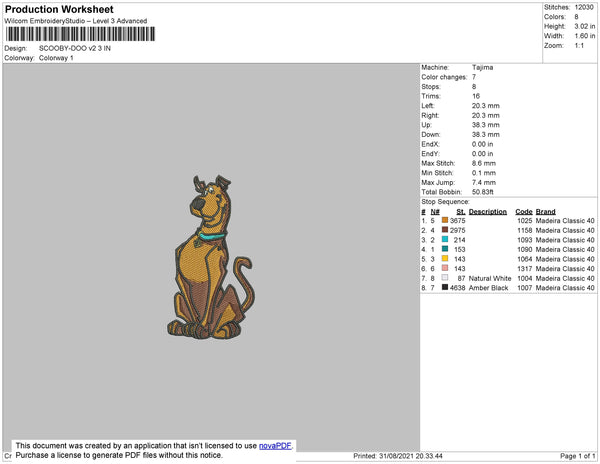Click thread code '1093'

[525, 240]
